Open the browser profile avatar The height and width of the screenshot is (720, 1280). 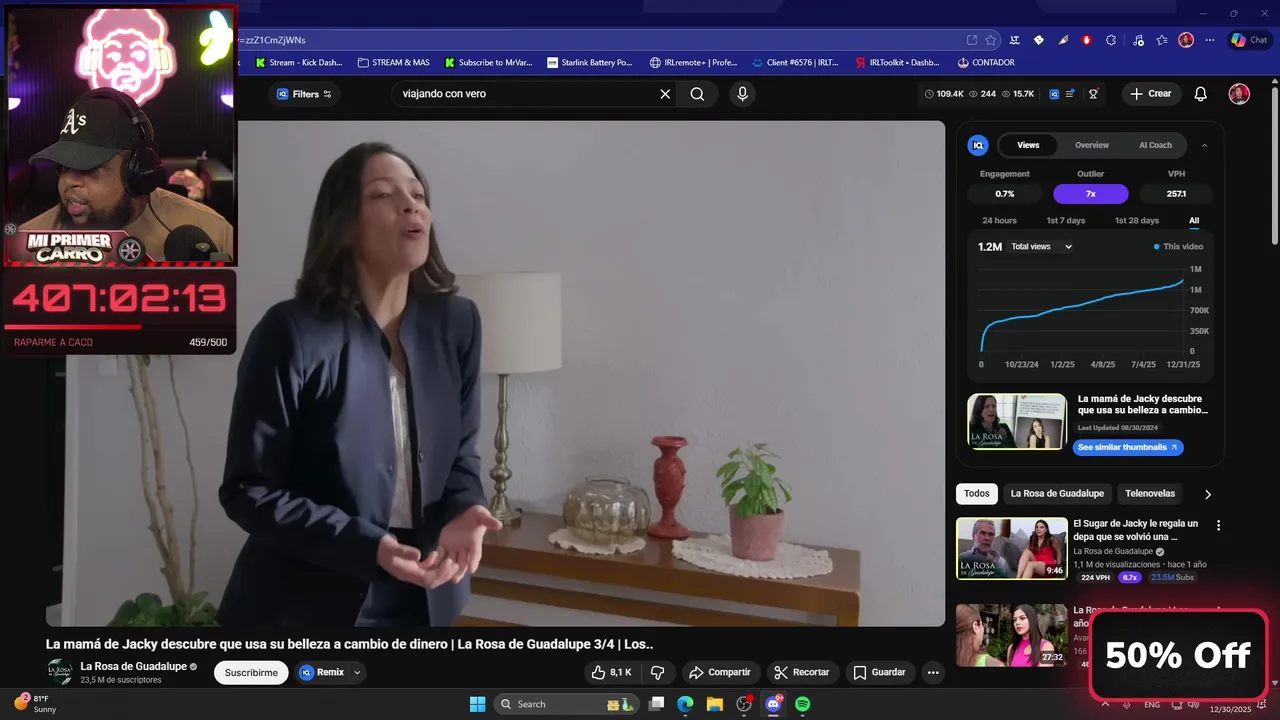[1186, 40]
